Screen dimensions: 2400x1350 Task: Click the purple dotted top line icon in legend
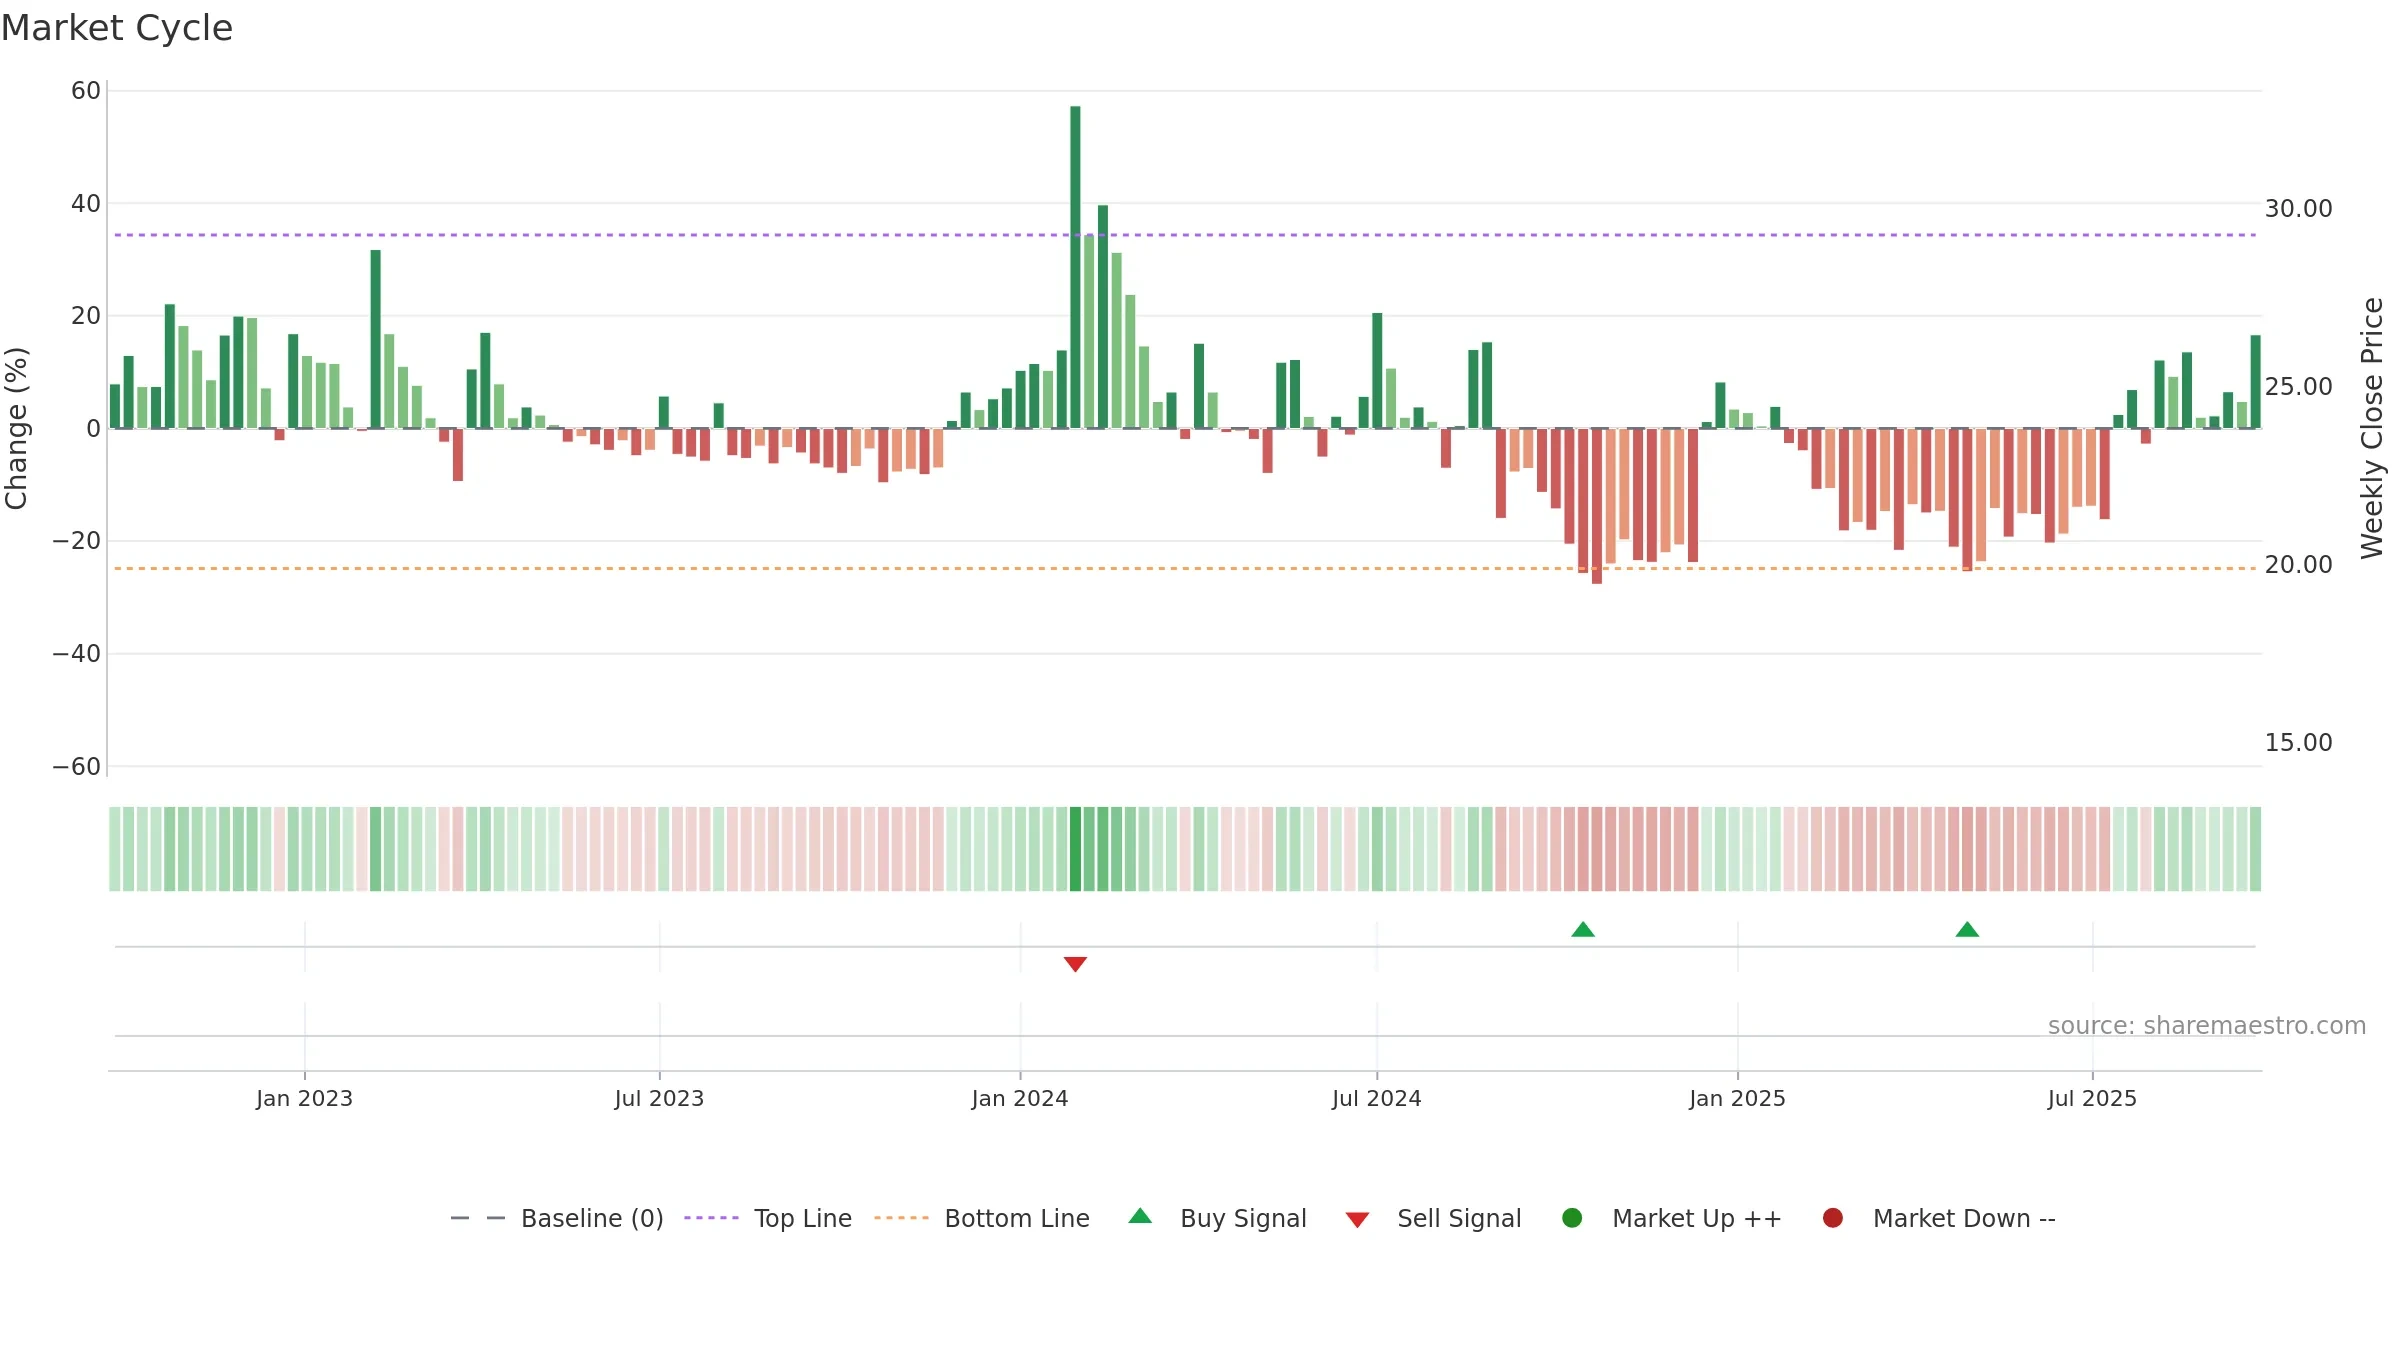click(711, 1218)
